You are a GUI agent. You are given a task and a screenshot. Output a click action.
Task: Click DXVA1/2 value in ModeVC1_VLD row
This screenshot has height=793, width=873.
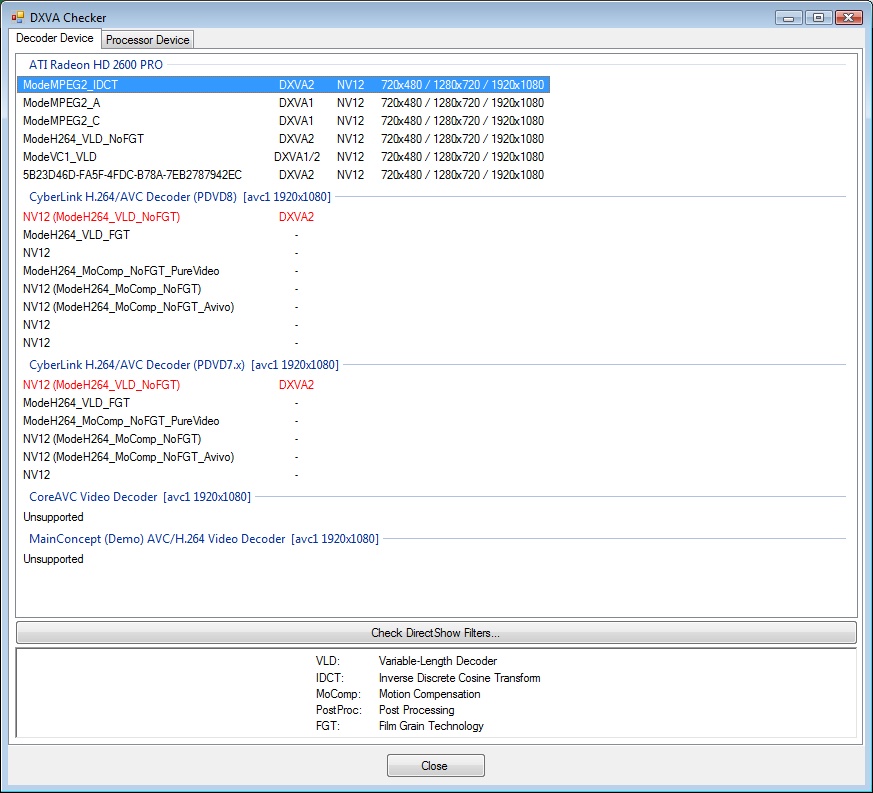point(297,156)
